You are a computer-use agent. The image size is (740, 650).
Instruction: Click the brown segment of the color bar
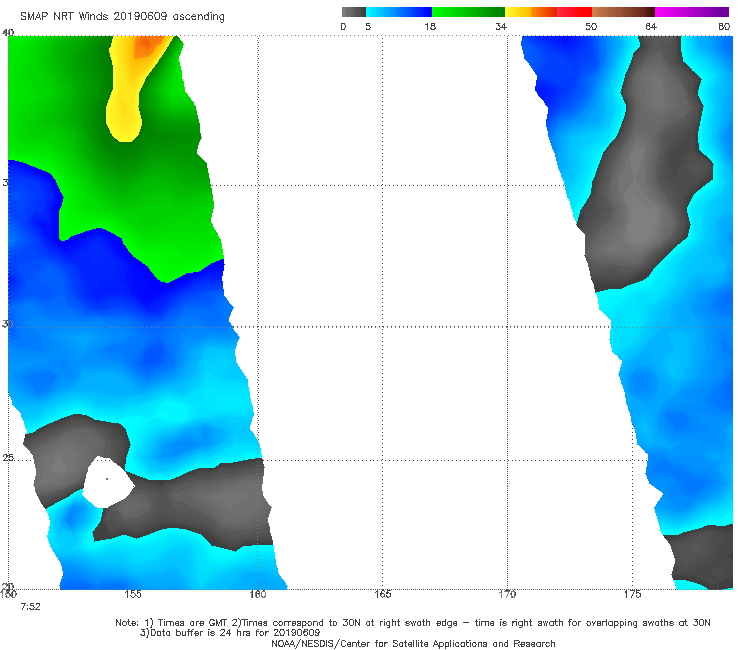pyautogui.click(x=623, y=12)
